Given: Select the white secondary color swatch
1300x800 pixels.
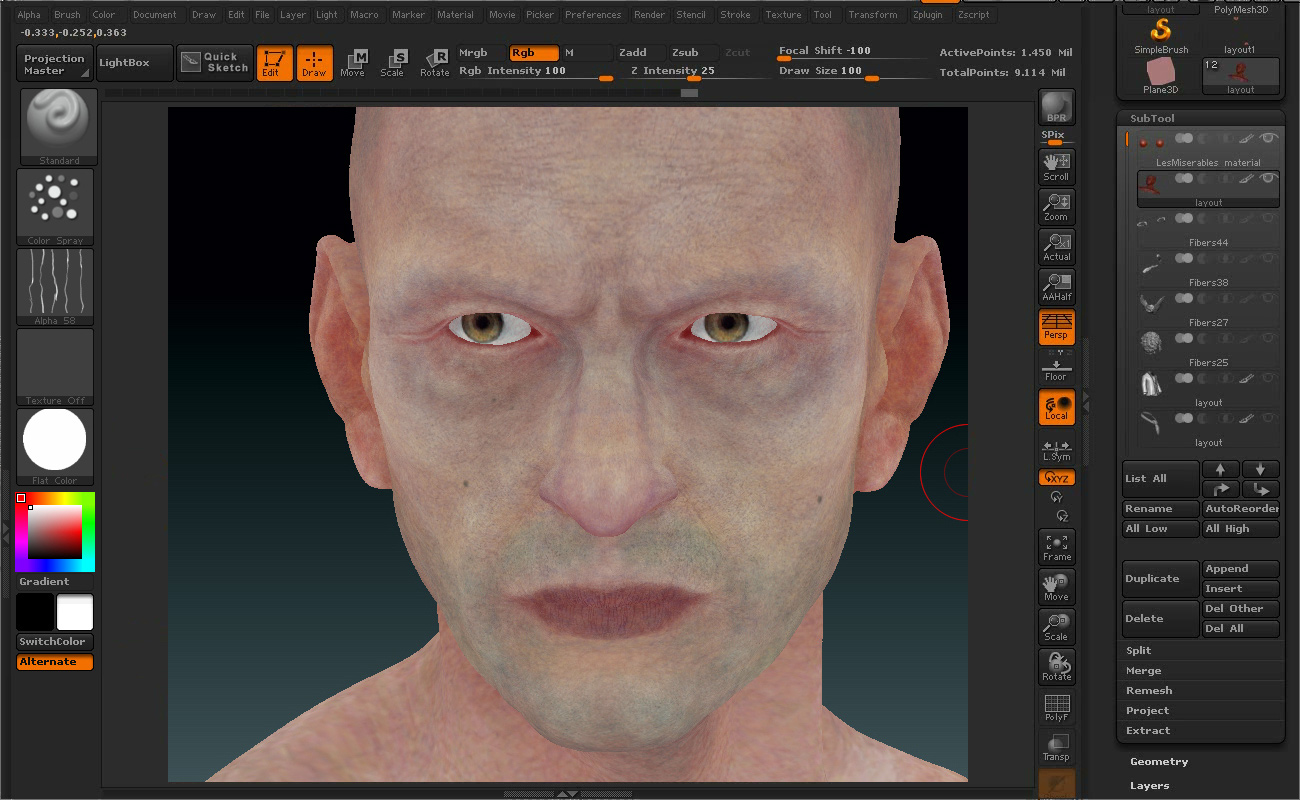Looking at the screenshot, I should coord(75,612).
